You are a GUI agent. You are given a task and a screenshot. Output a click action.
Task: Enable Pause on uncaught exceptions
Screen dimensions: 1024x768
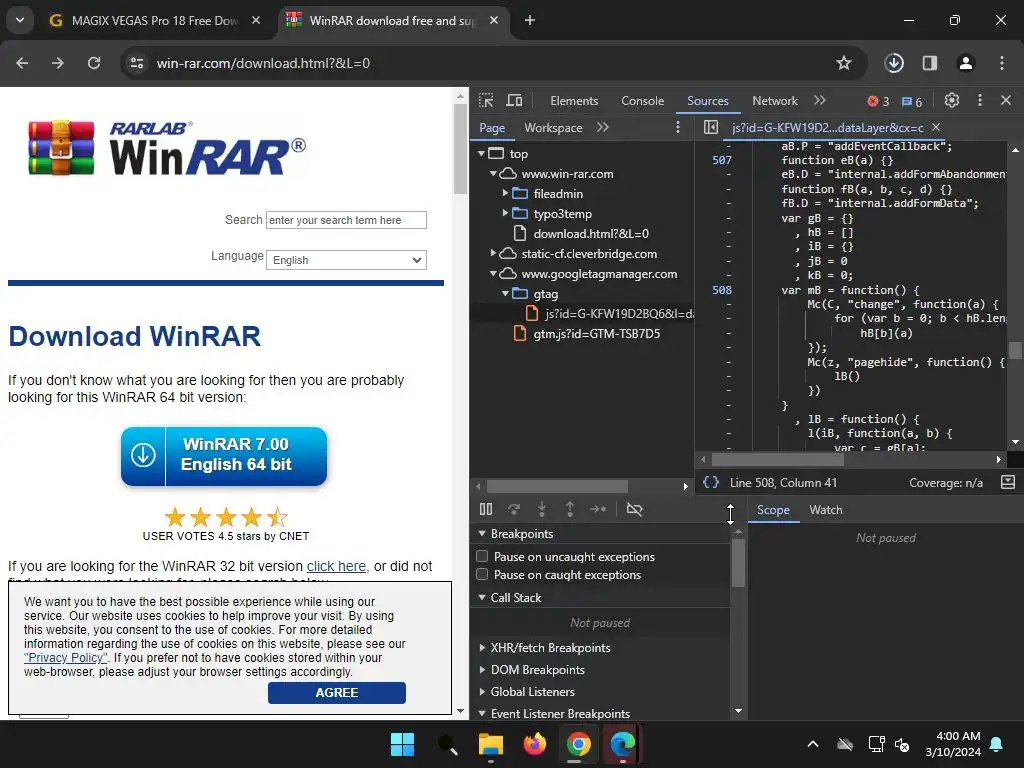click(x=482, y=556)
